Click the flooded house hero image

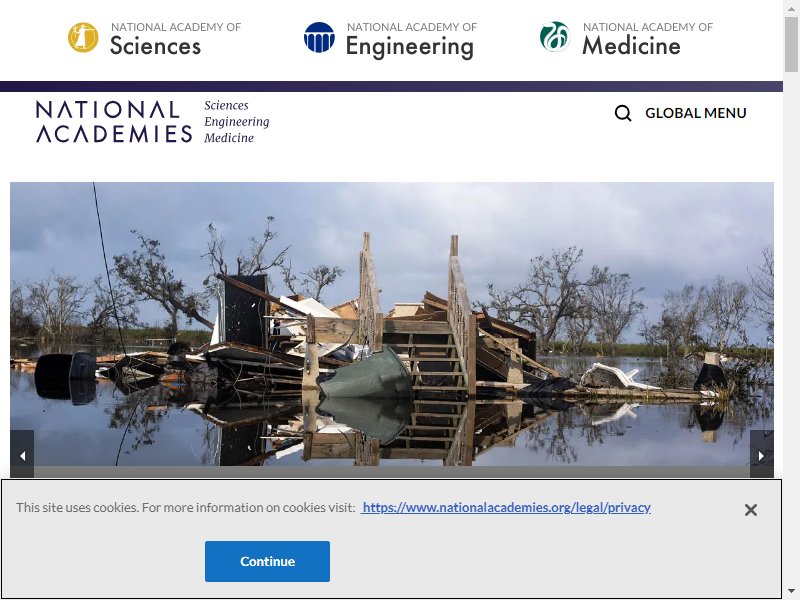[x=392, y=324]
